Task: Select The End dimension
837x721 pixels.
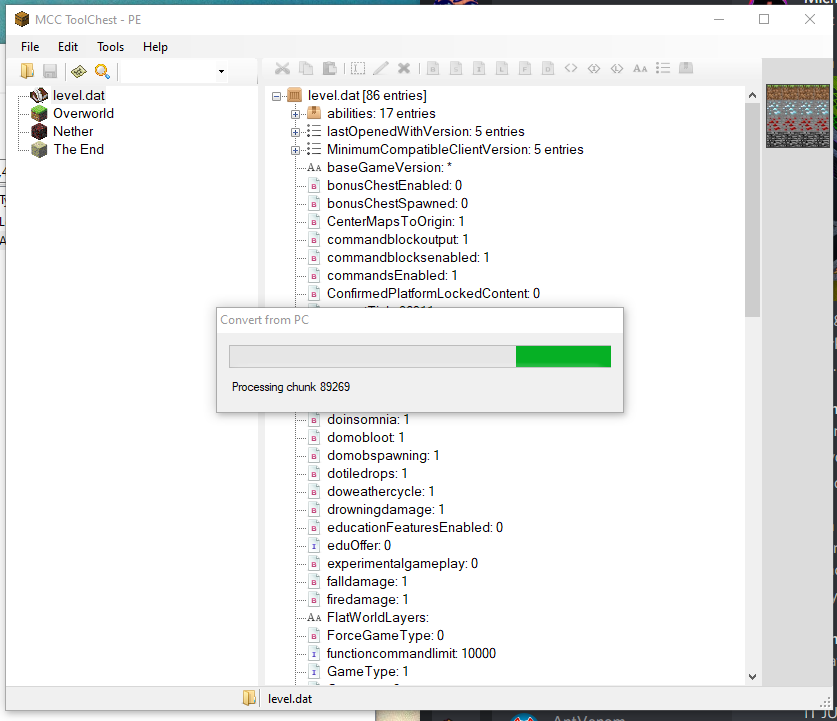Action: [x=78, y=149]
